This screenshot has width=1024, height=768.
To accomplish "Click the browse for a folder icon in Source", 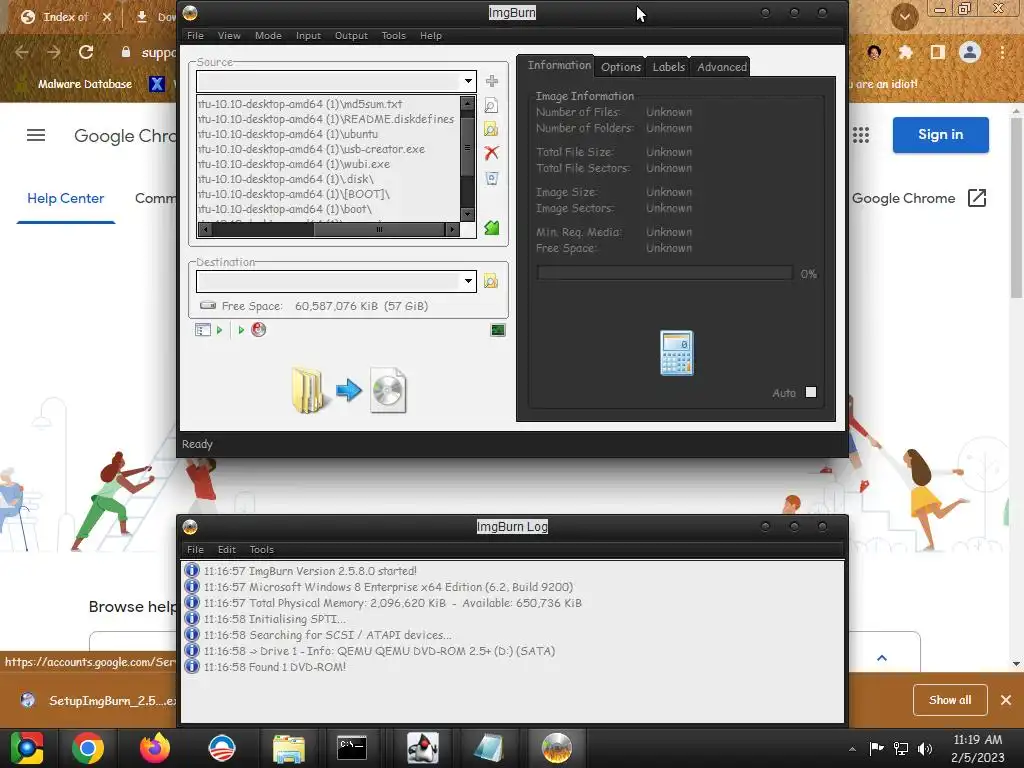I will tap(491, 129).
